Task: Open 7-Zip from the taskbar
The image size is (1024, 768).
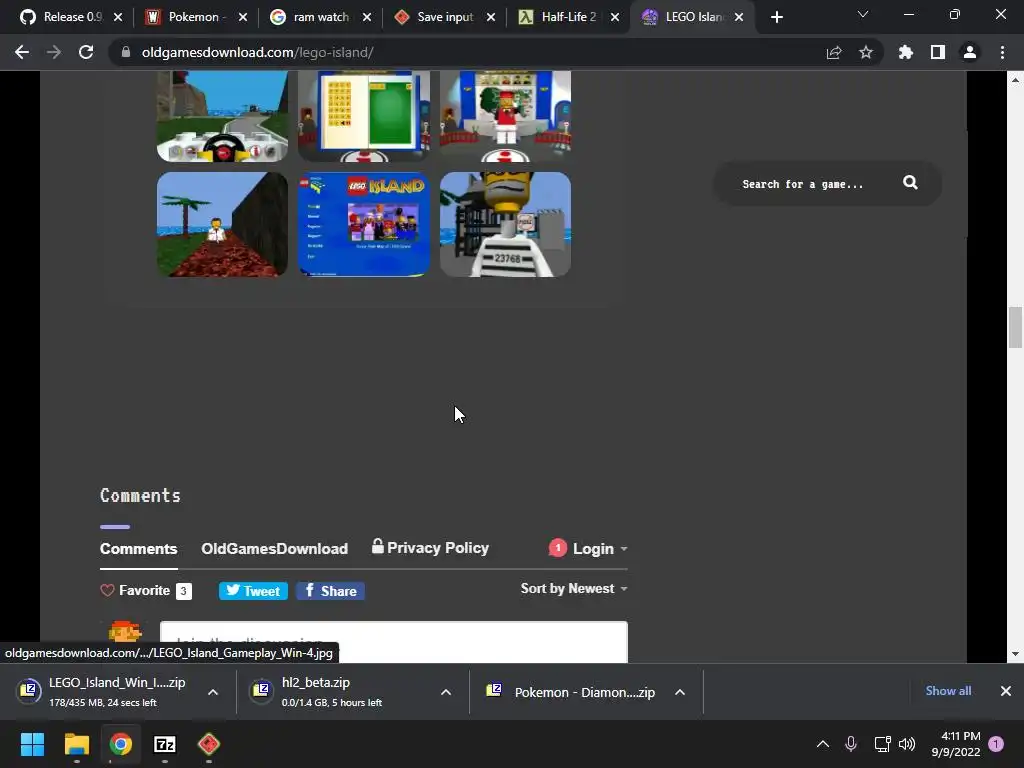Action: tap(165, 744)
